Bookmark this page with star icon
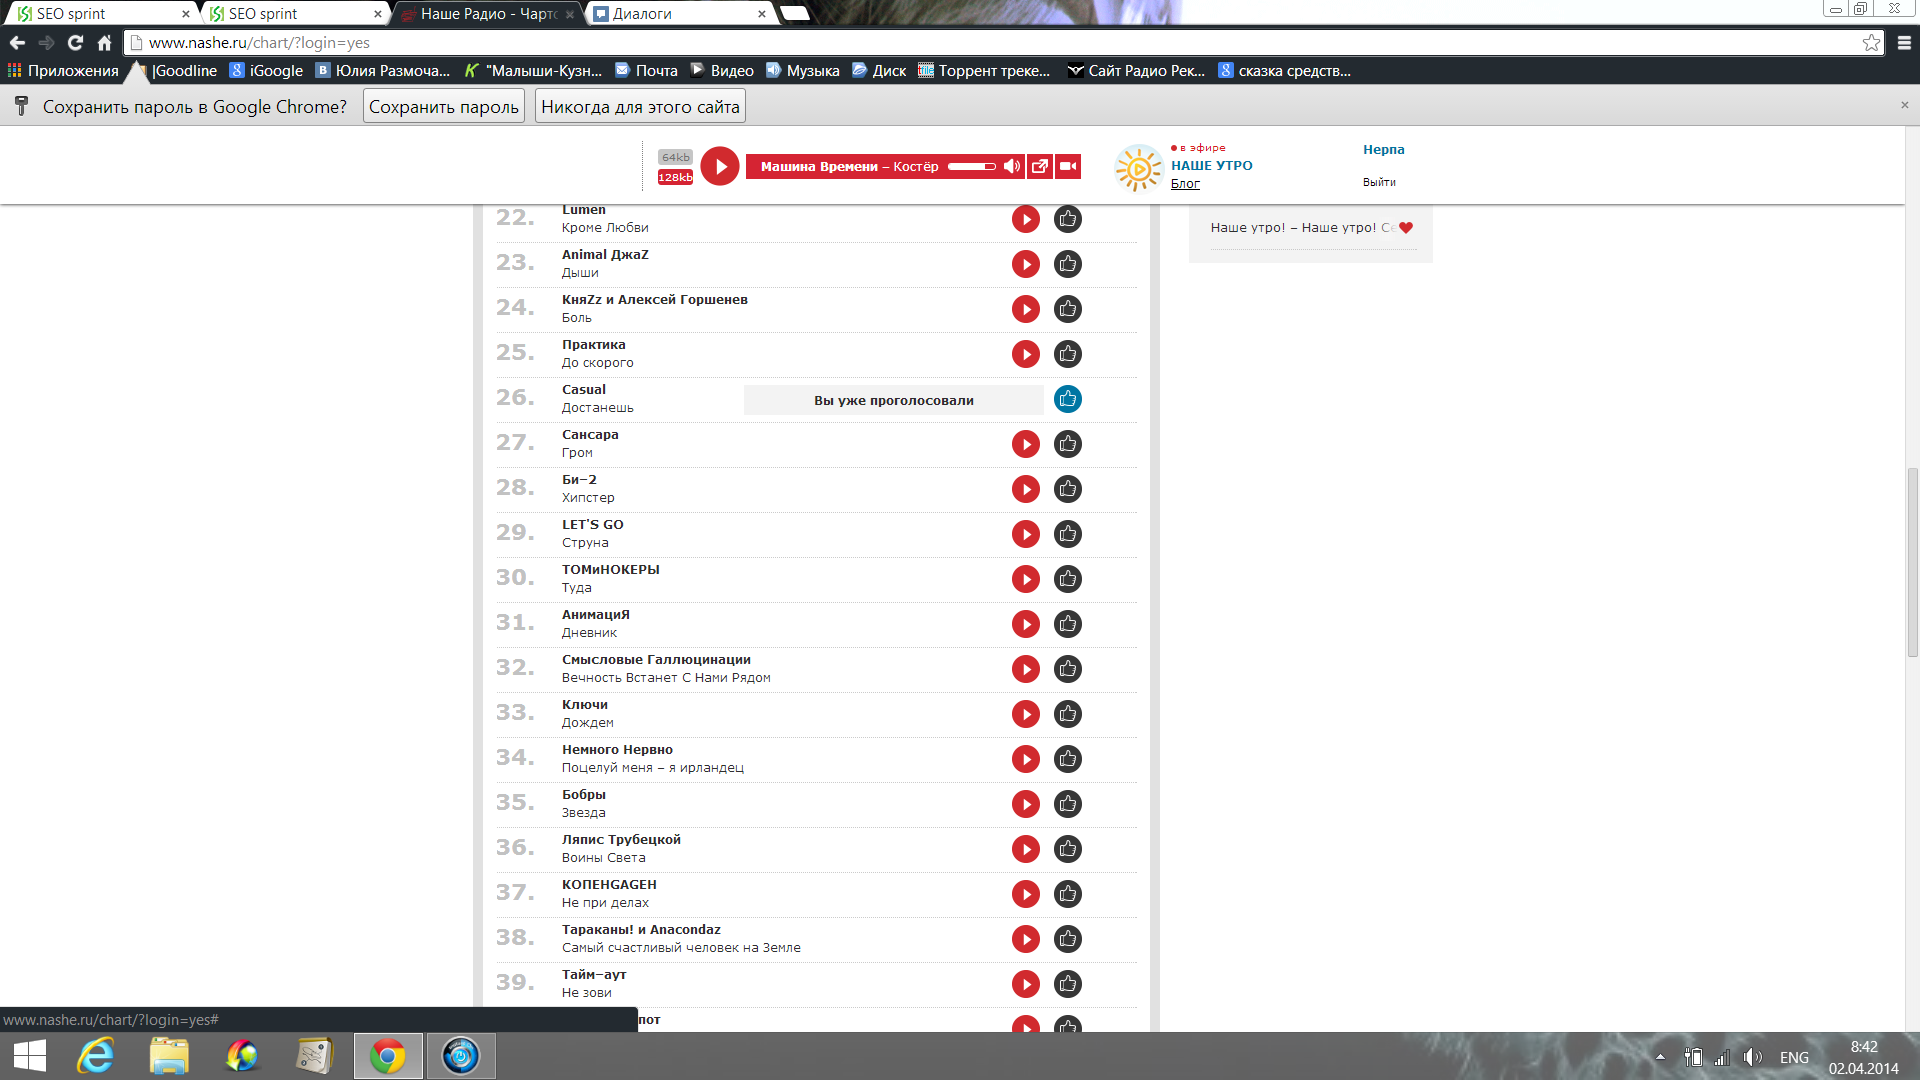 [1871, 43]
